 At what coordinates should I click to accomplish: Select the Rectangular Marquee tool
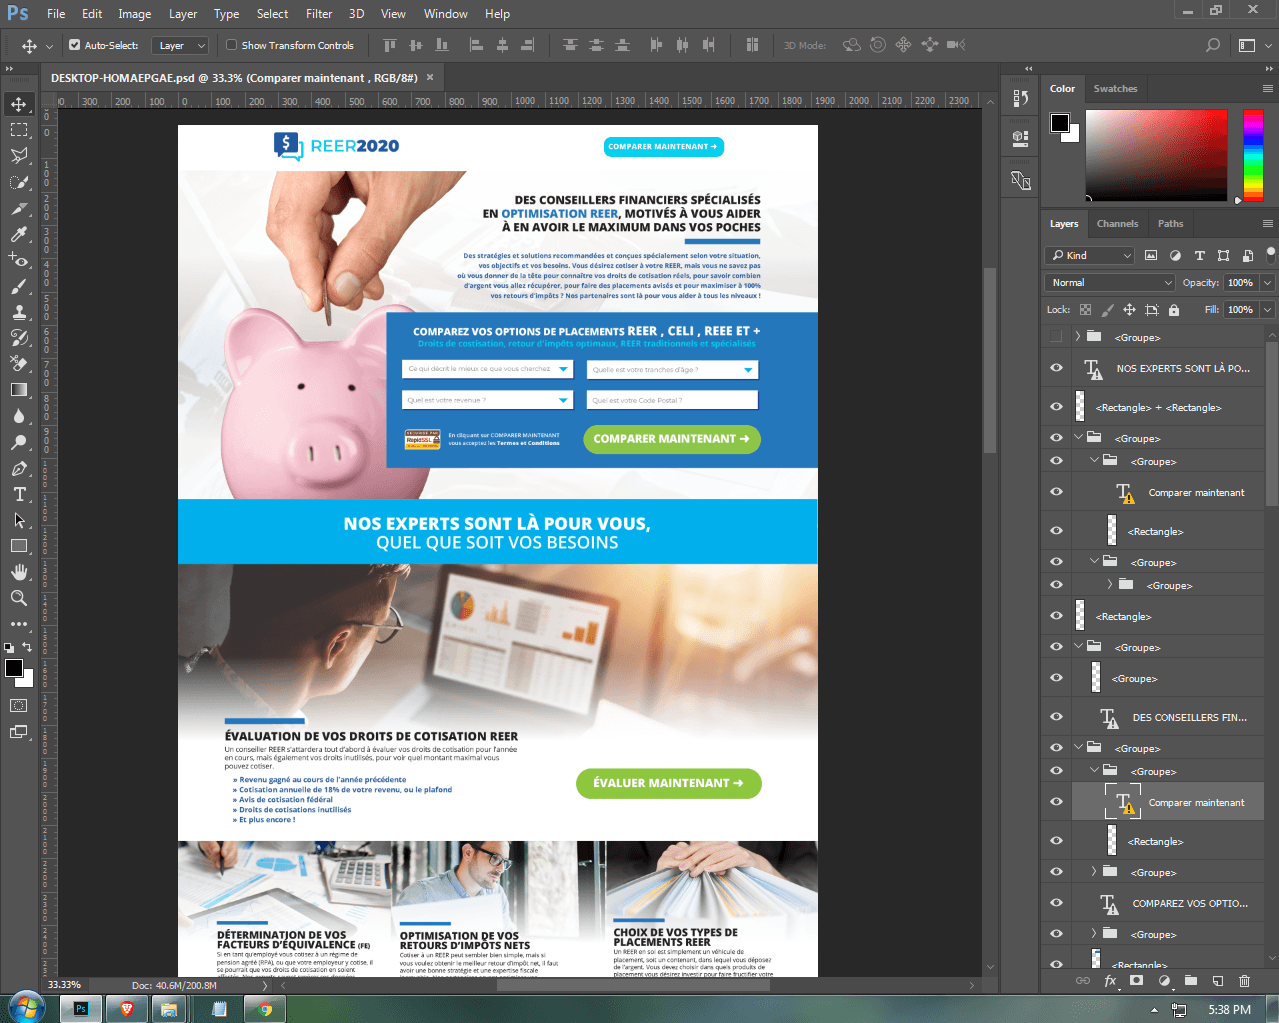pos(19,130)
